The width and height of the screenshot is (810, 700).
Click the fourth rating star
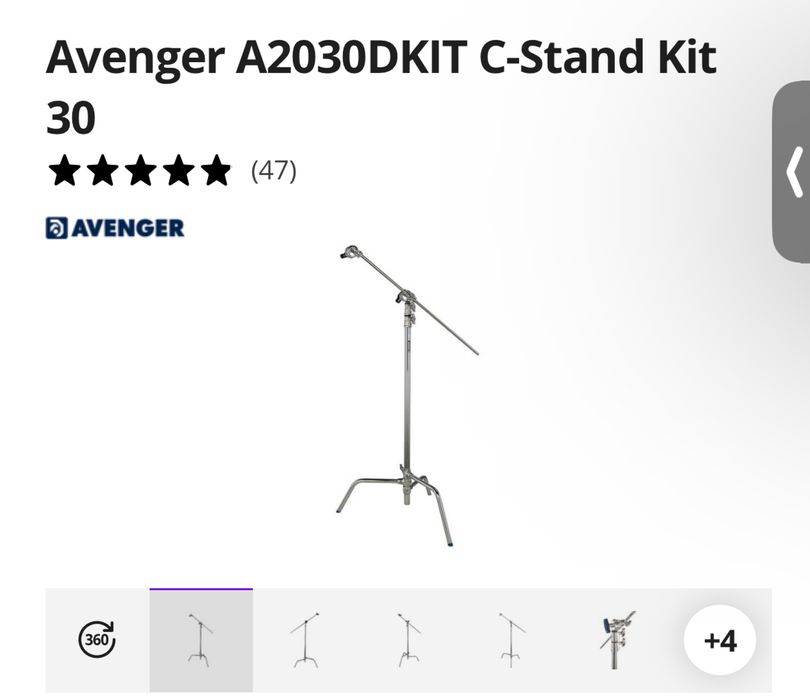coord(178,170)
